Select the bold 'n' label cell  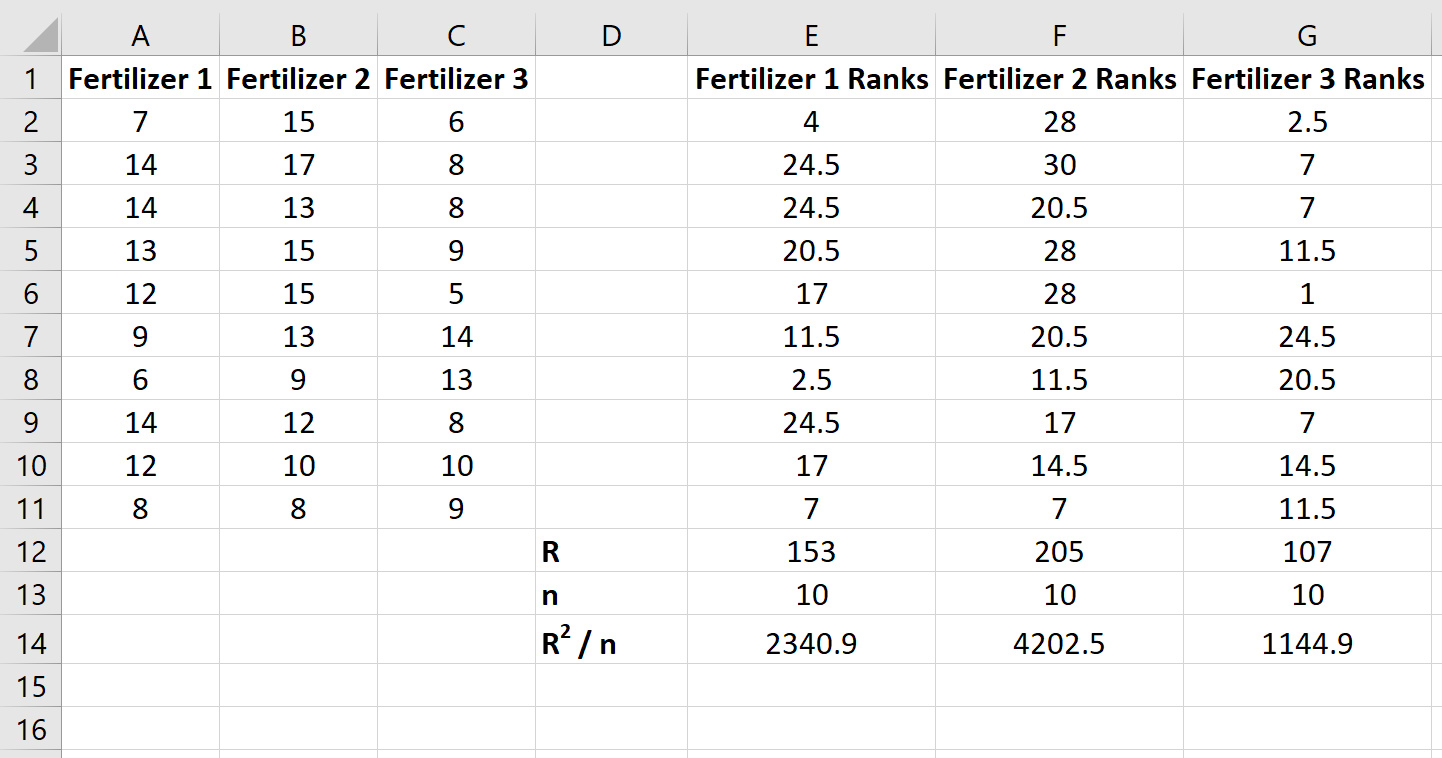612,594
